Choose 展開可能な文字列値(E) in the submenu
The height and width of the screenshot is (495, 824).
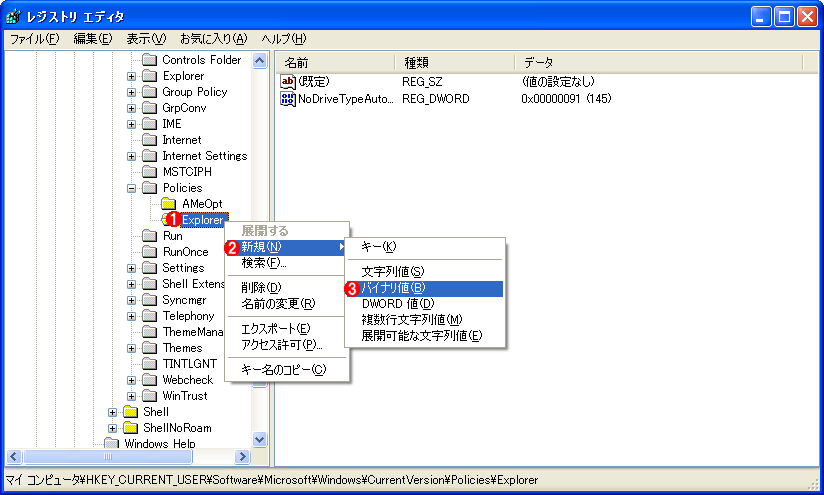pyautogui.click(x=425, y=335)
